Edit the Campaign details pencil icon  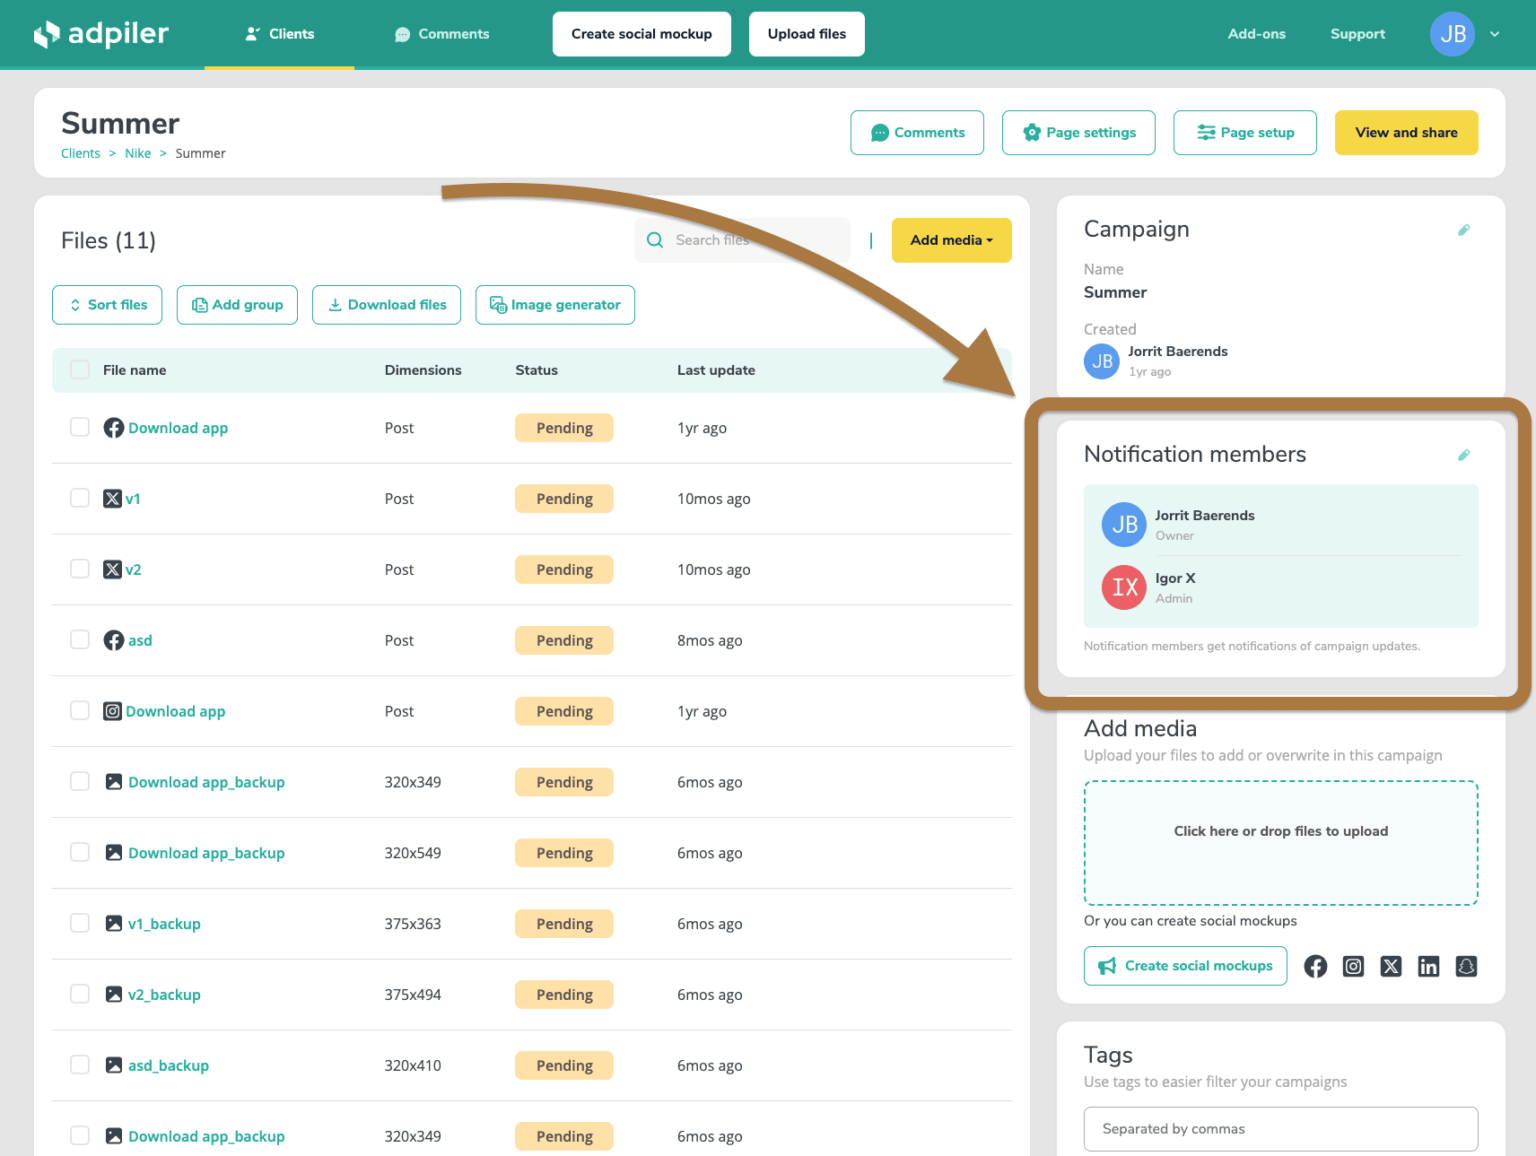coord(1464,230)
